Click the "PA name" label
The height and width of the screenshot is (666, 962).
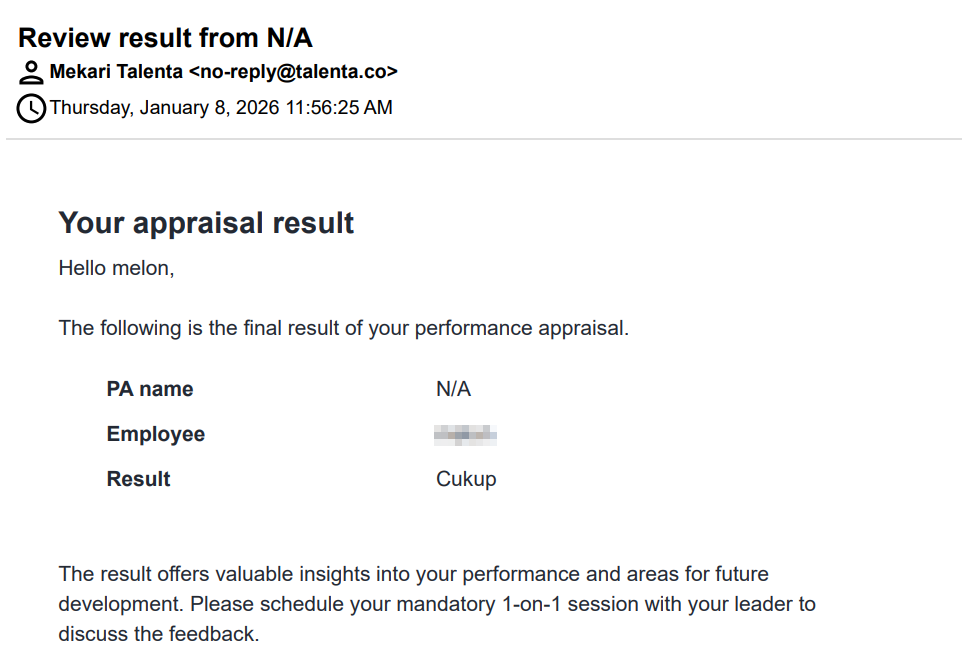point(150,389)
